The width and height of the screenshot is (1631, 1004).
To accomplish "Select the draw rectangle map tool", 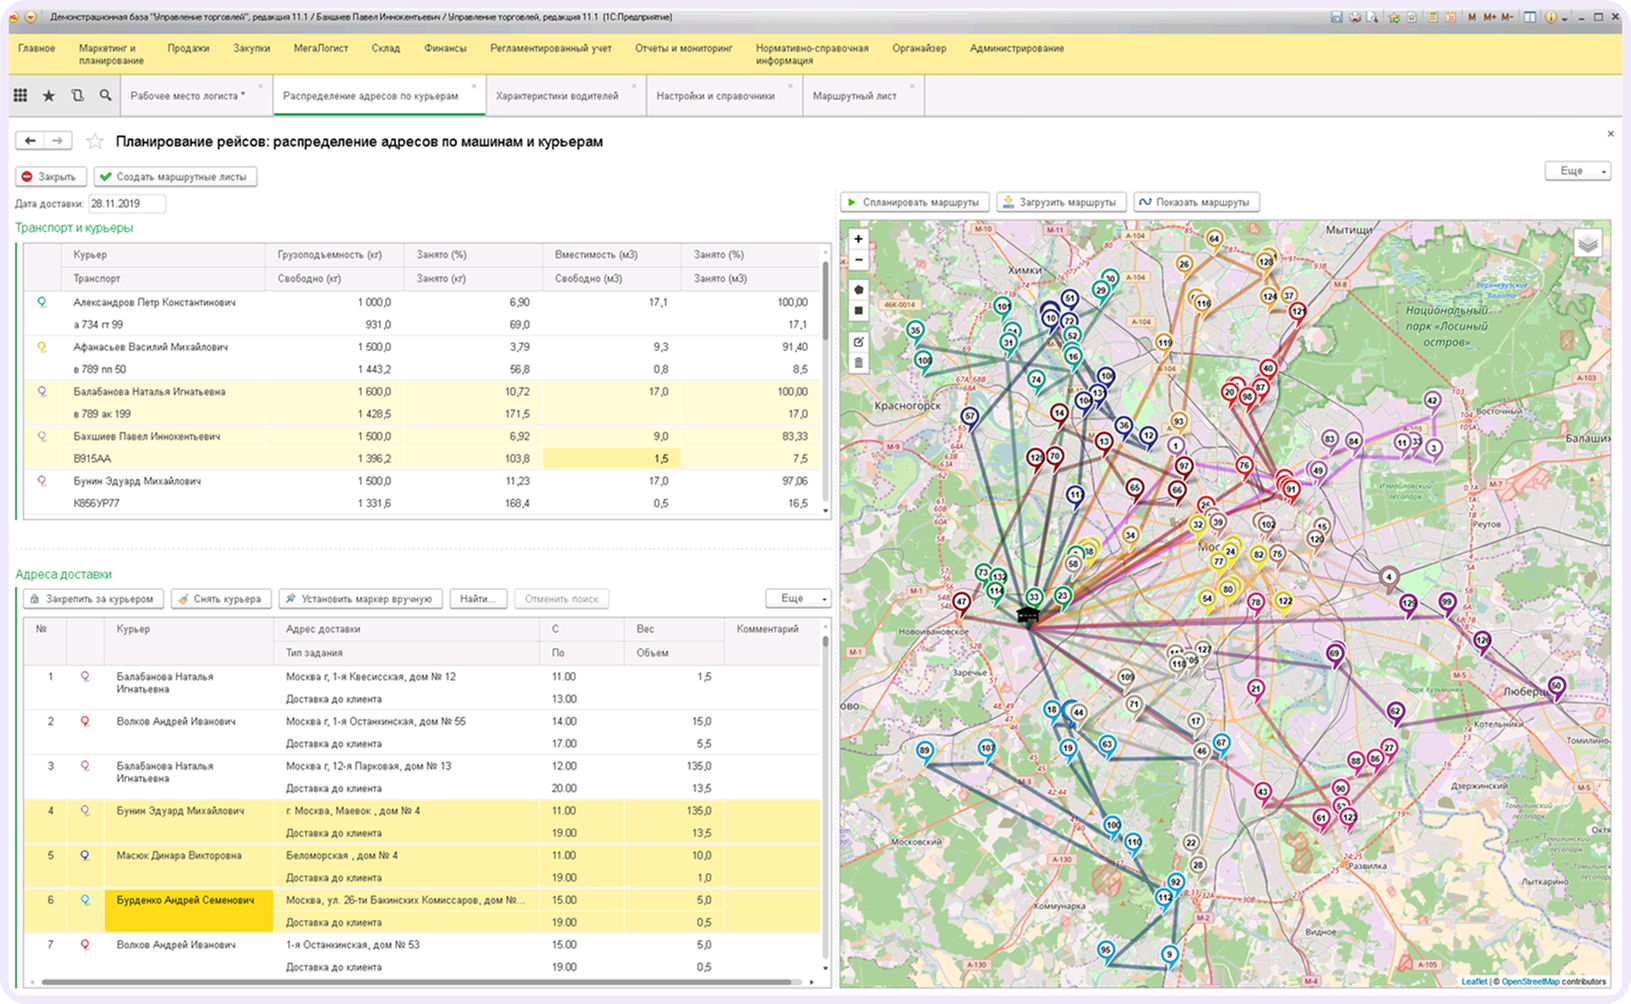I will (x=858, y=311).
